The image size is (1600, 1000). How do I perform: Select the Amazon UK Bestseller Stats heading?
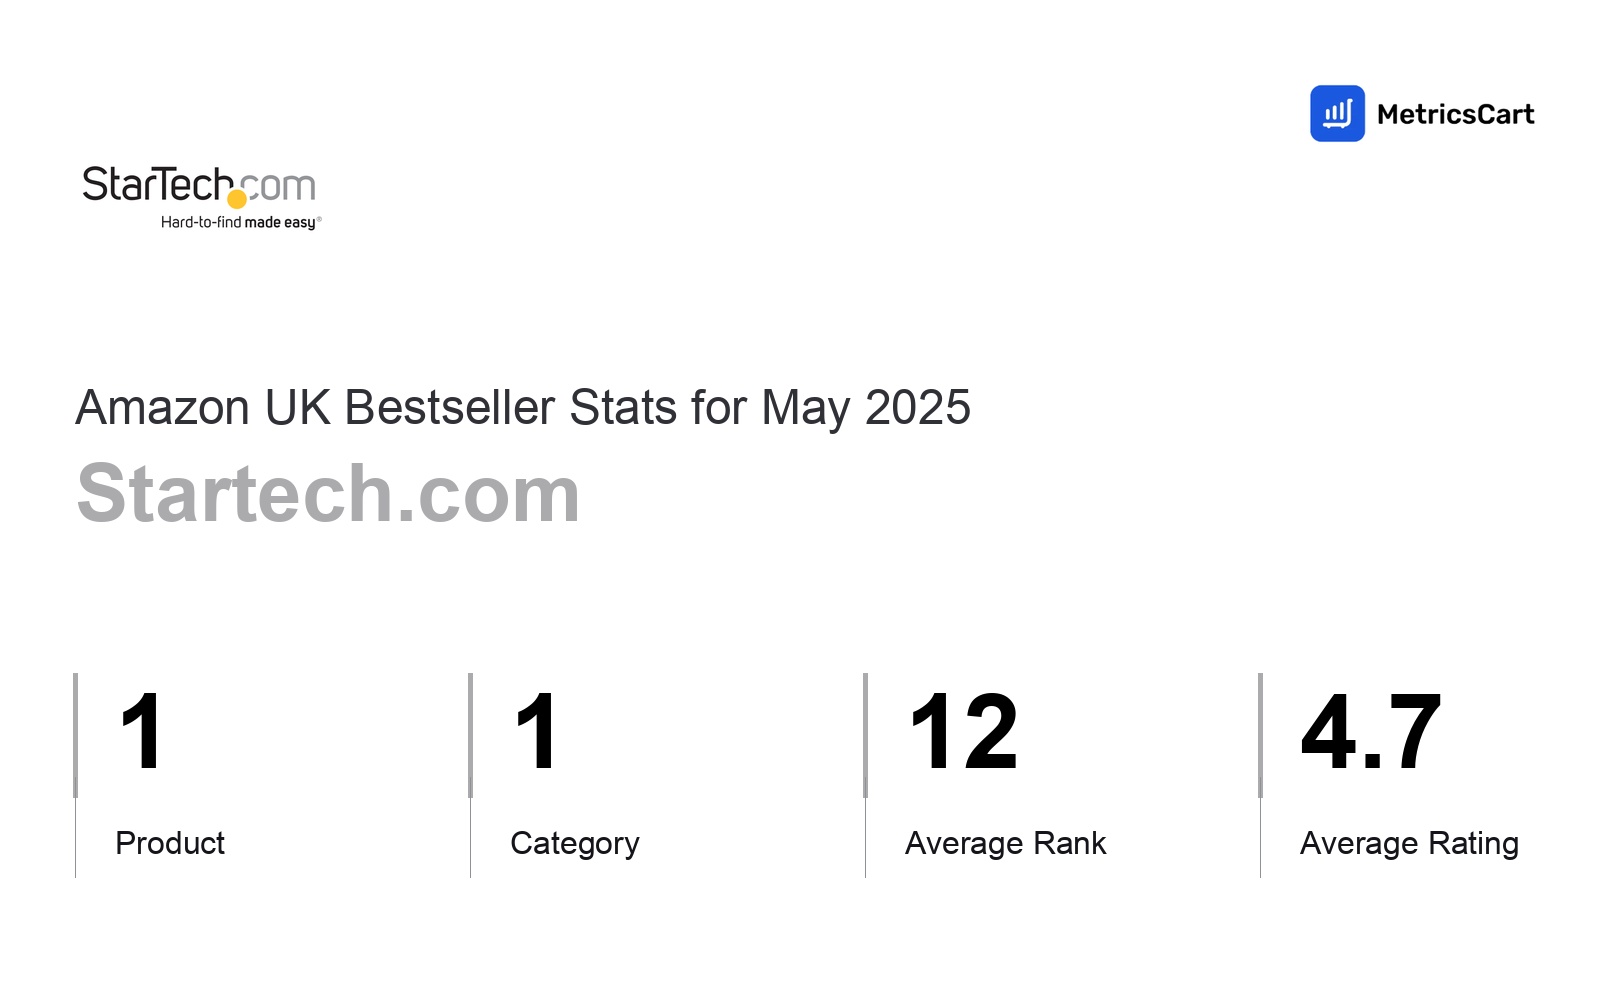pyautogui.click(x=523, y=408)
